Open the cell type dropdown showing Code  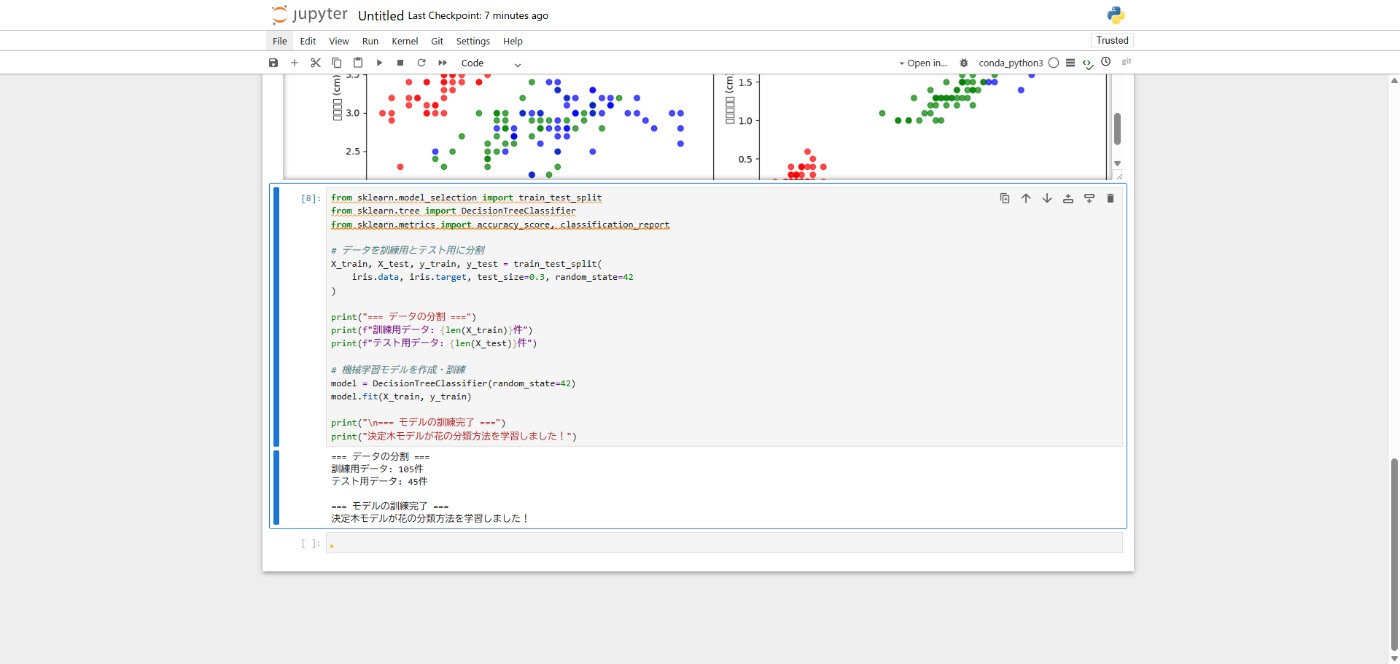click(490, 63)
